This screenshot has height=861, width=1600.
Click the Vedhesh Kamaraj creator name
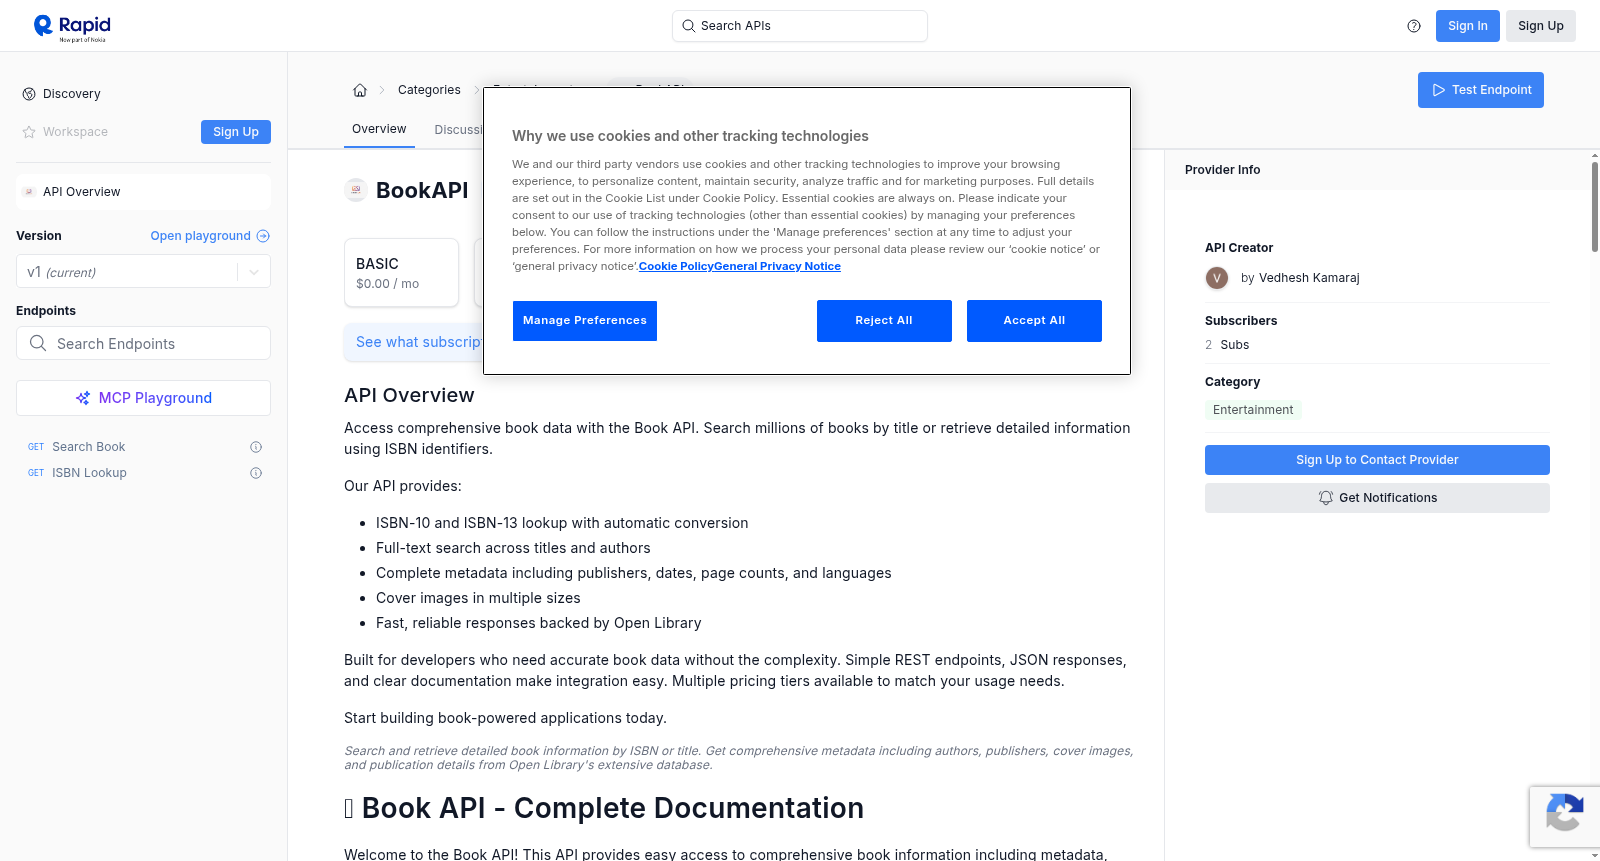[x=1309, y=278]
